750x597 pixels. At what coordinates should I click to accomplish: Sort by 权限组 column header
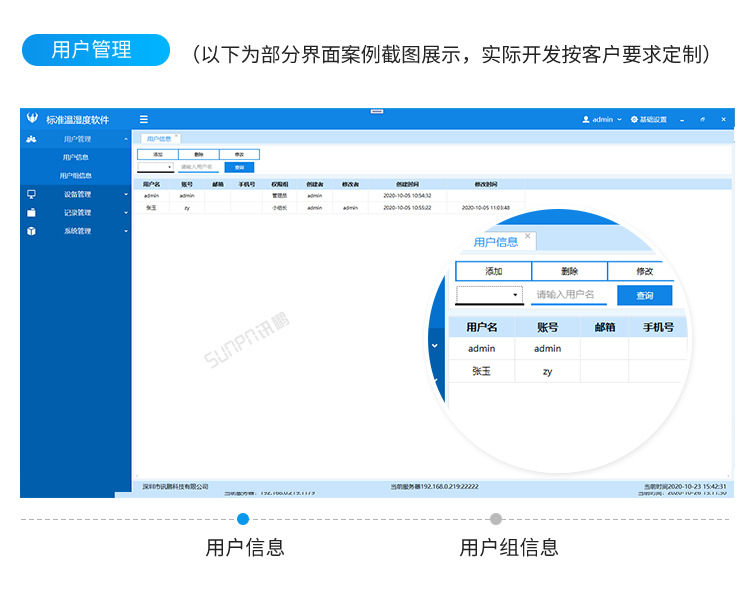[x=280, y=184]
